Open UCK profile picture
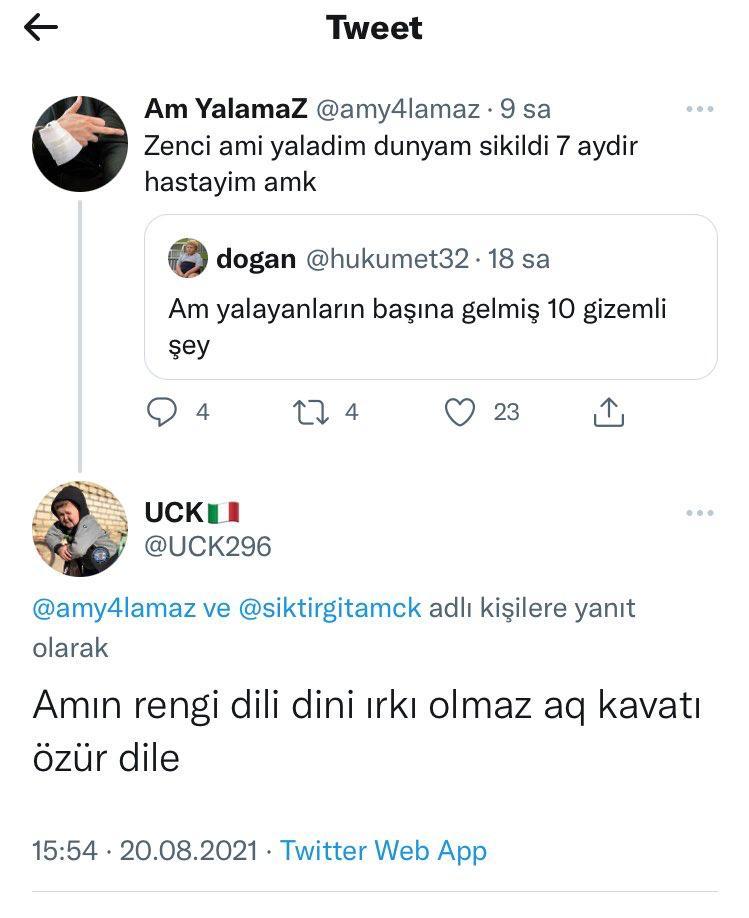The image size is (749, 918). coord(80,529)
